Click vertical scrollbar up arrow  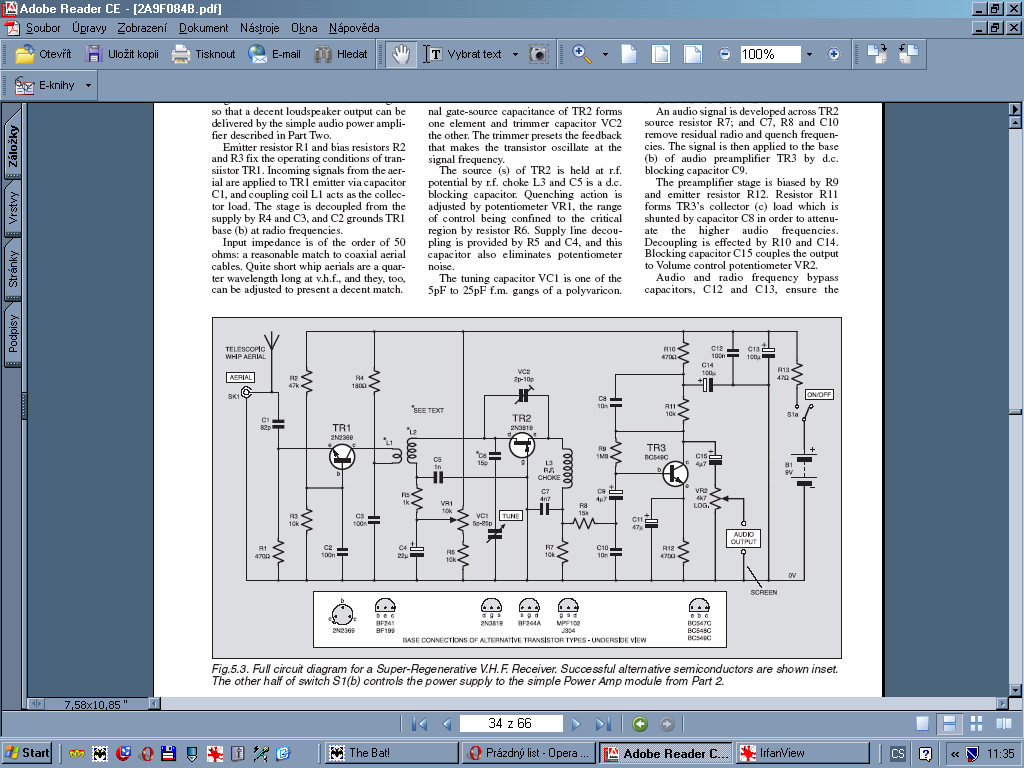coord(1015,122)
